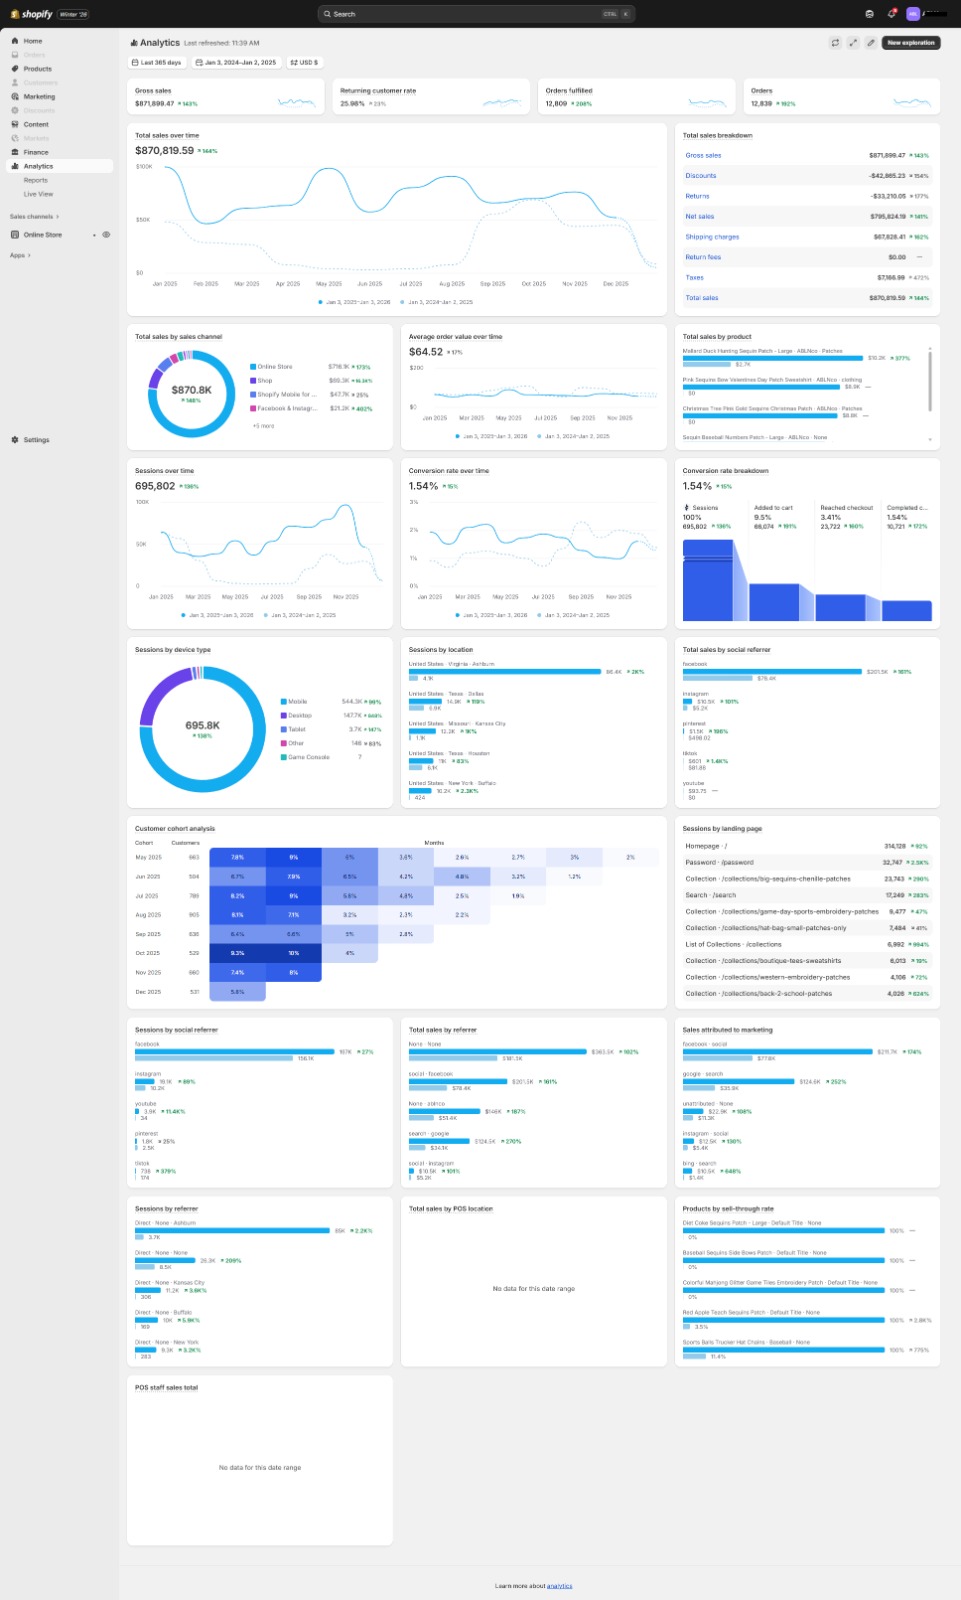Click the Sidekick icon beside notifications
Viewport: 961px width, 1600px height.
869,14
